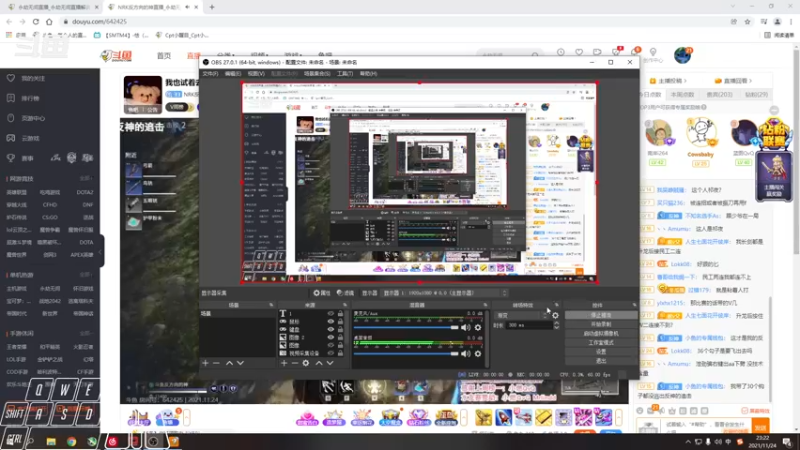
Task: Expand 全部 next to 手游休闲 section in sidebar
Action: tap(86, 333)
